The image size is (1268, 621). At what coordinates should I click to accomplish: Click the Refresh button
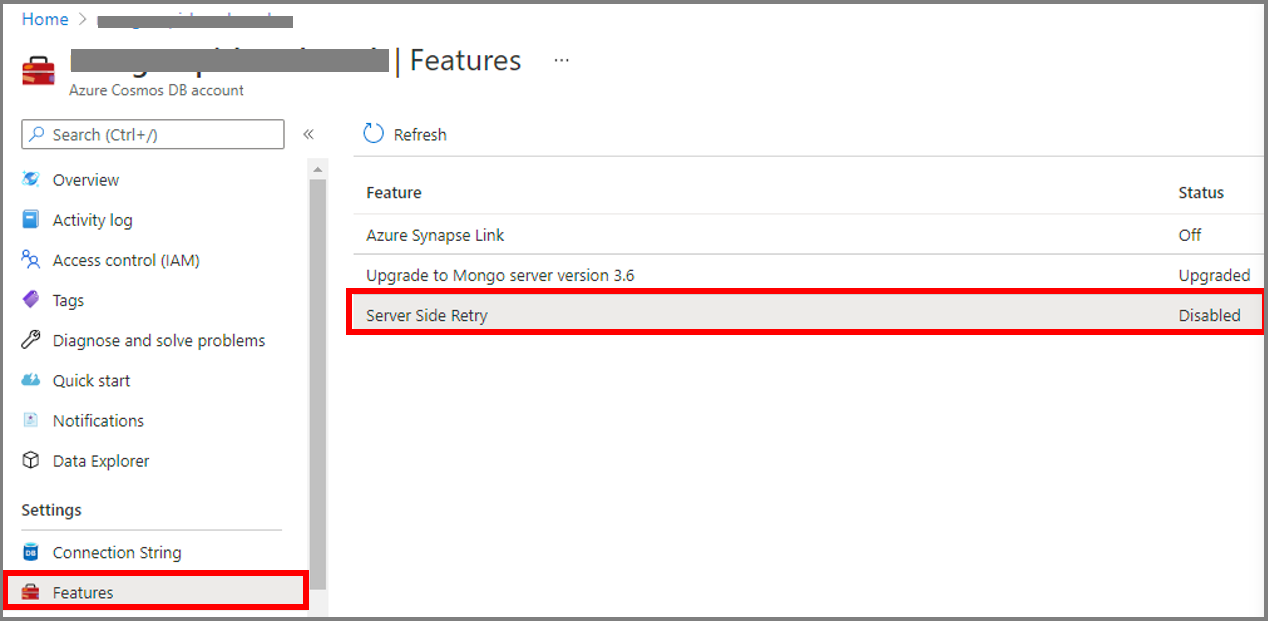(x=405, y=134)
